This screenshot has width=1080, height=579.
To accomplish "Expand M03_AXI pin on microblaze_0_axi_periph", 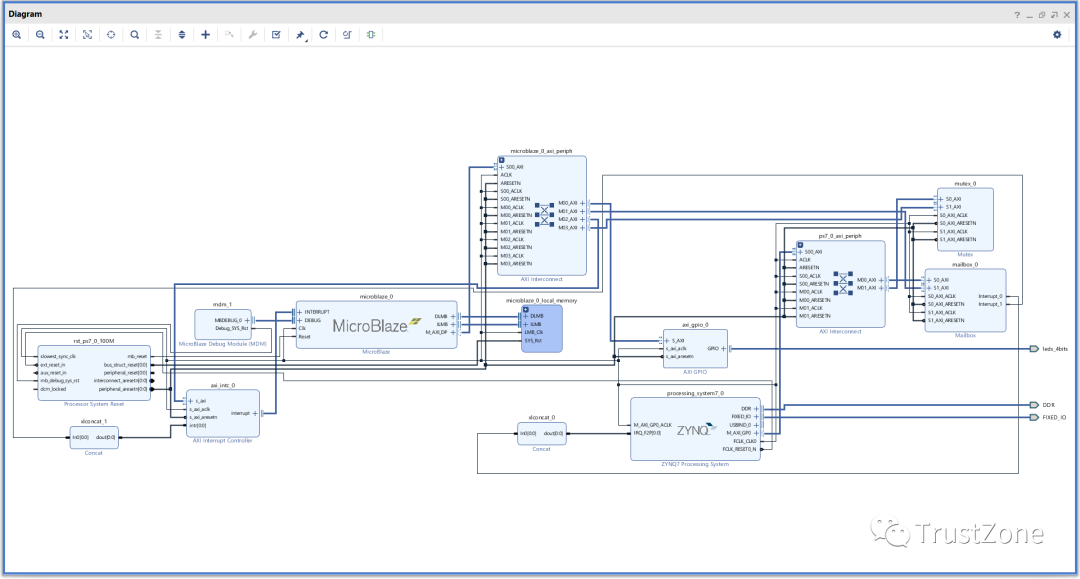I will click(x=583, y=228).
